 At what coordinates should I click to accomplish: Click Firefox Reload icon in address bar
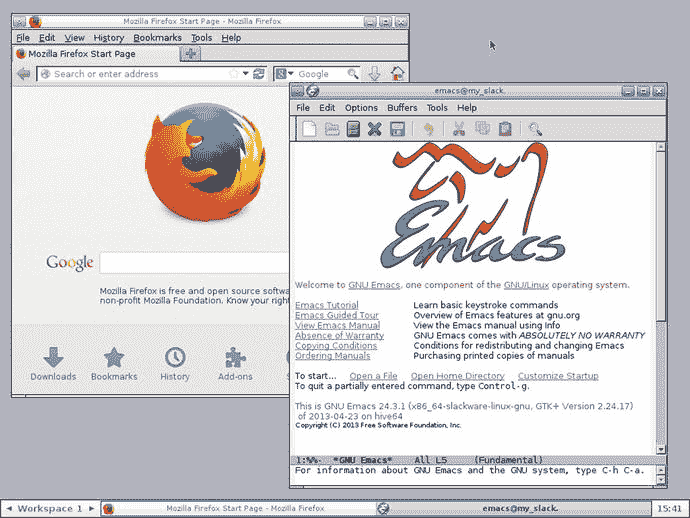click(259, 73)
